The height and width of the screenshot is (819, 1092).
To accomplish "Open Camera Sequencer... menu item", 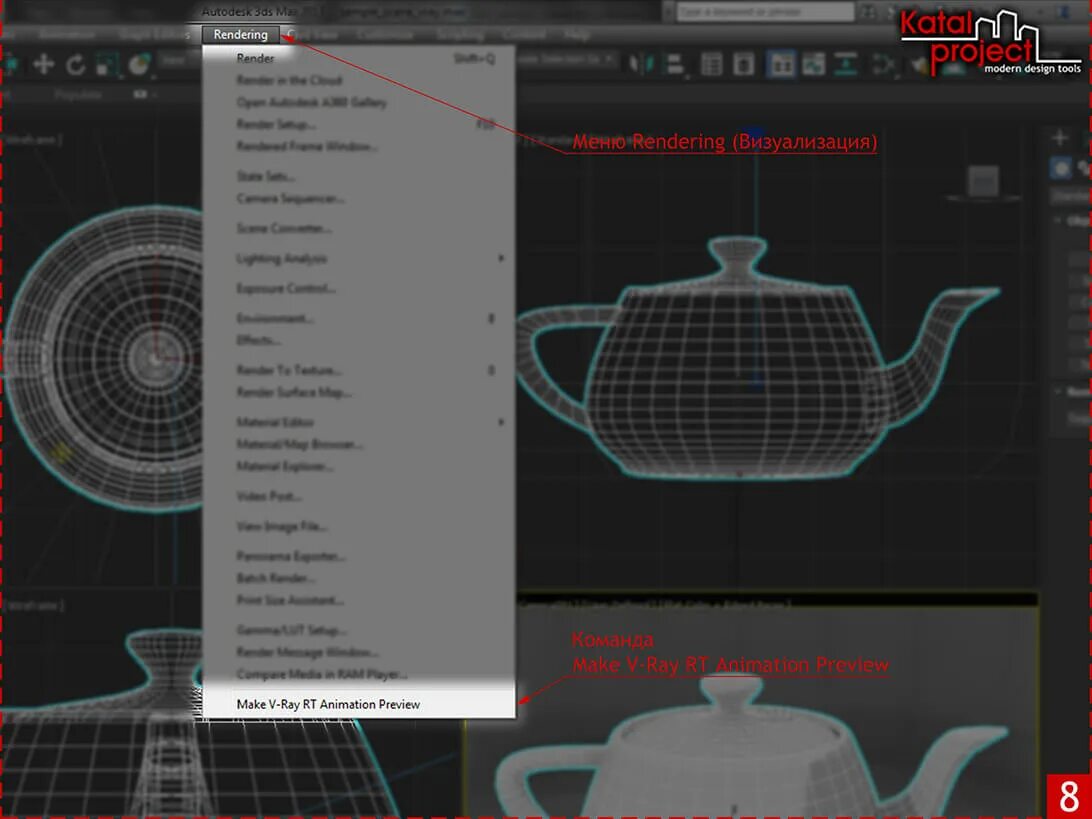I will pos(359,198).
